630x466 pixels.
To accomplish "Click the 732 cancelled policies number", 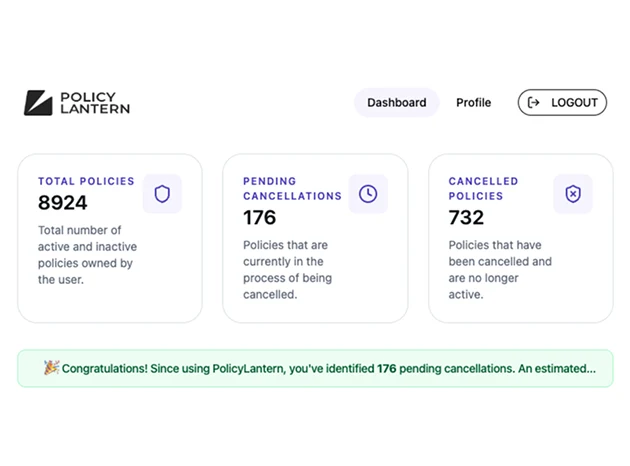I will coord(466,217).
